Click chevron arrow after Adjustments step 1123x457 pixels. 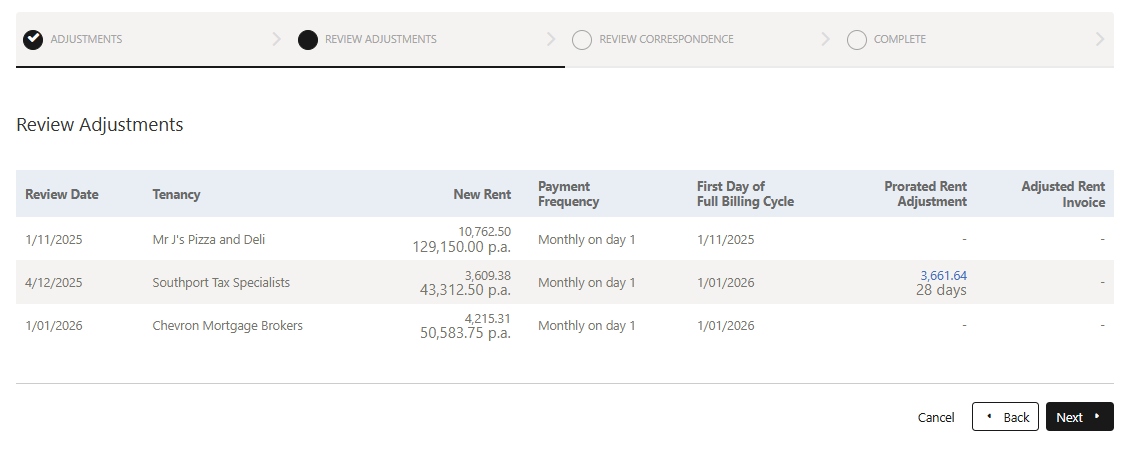pos(276,40)
